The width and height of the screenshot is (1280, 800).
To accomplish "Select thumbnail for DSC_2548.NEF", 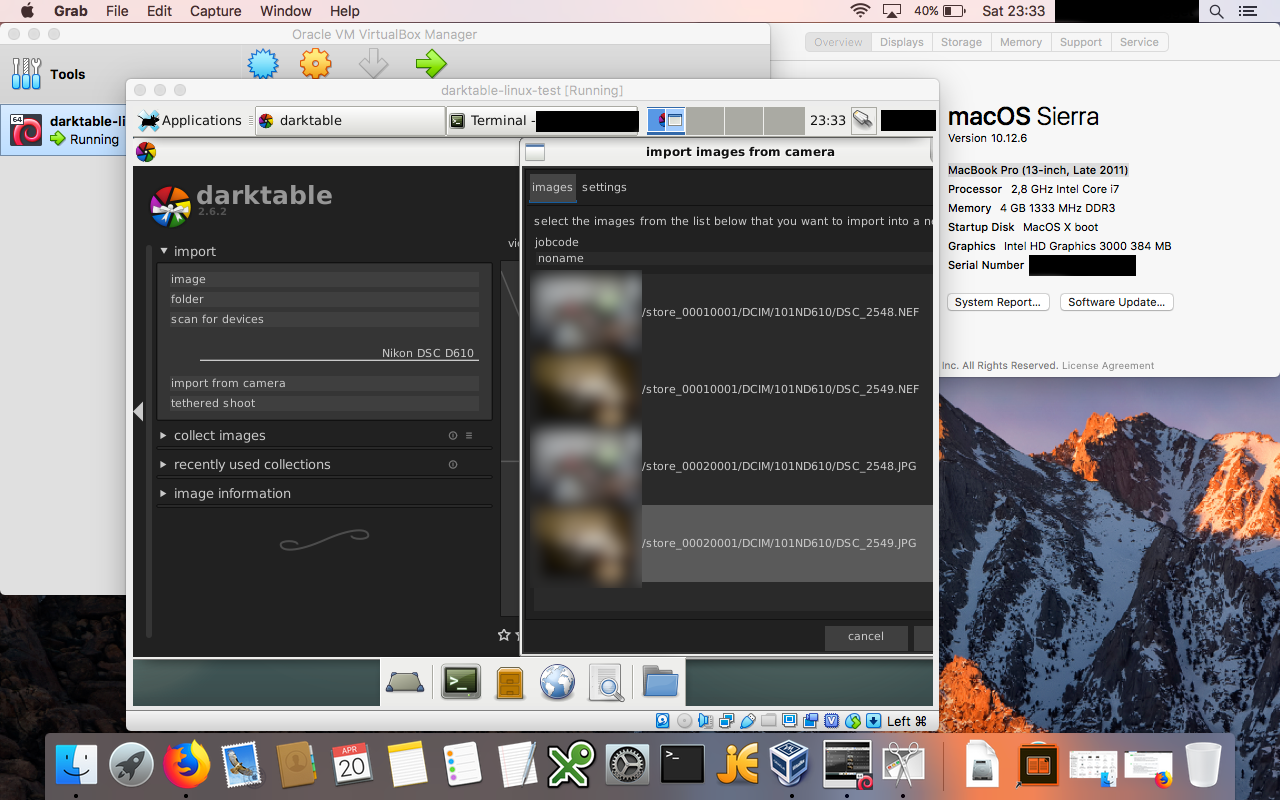I will tap(587, 312).
